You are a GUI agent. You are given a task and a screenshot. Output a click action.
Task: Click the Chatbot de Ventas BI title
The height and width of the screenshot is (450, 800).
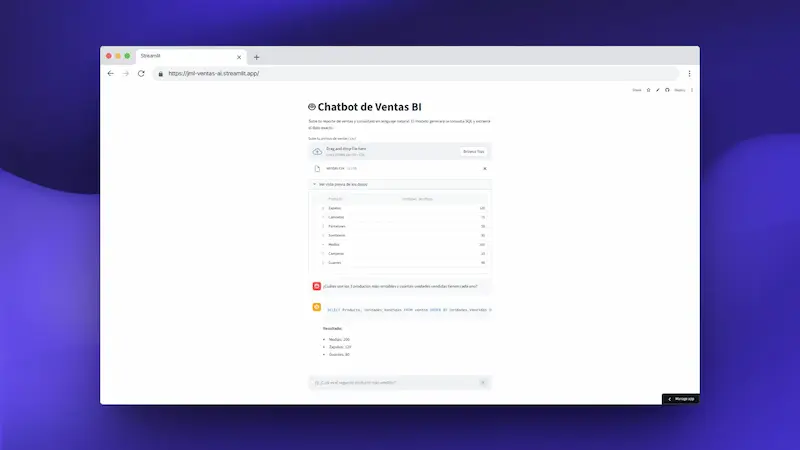coord(369,107)
